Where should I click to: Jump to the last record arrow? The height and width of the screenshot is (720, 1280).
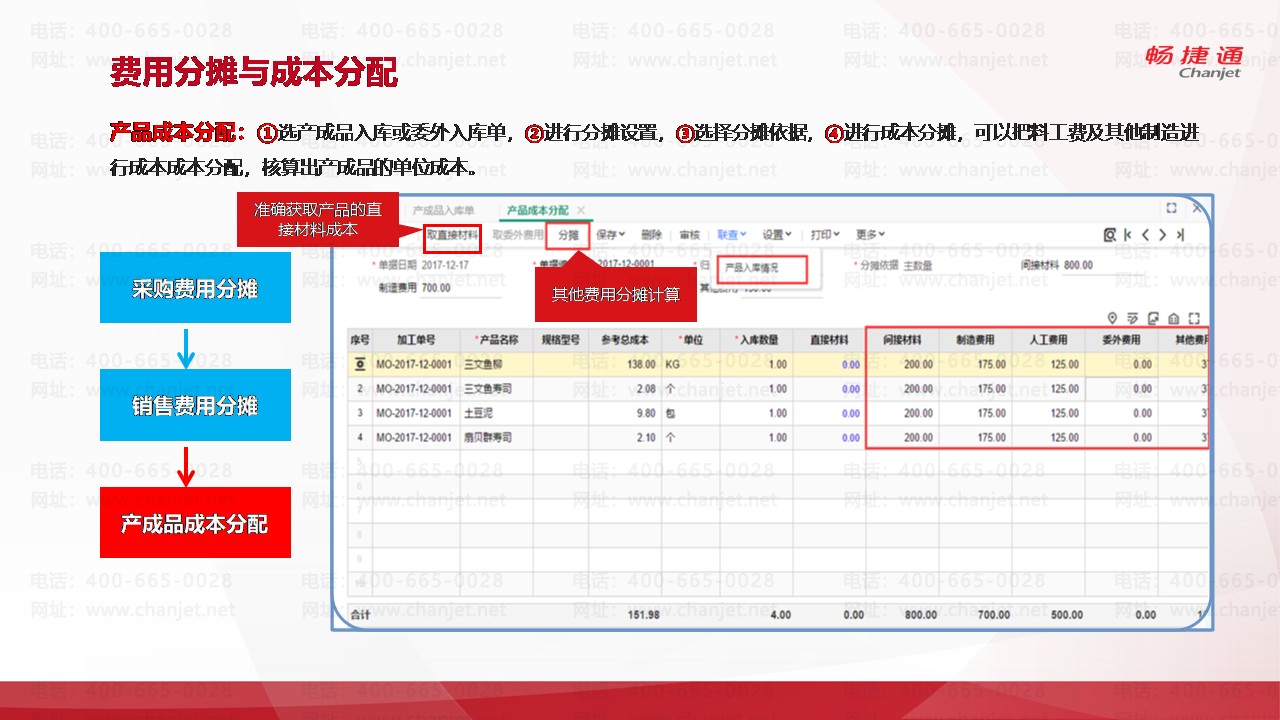pyautogui.click(x=1180, y=235)
